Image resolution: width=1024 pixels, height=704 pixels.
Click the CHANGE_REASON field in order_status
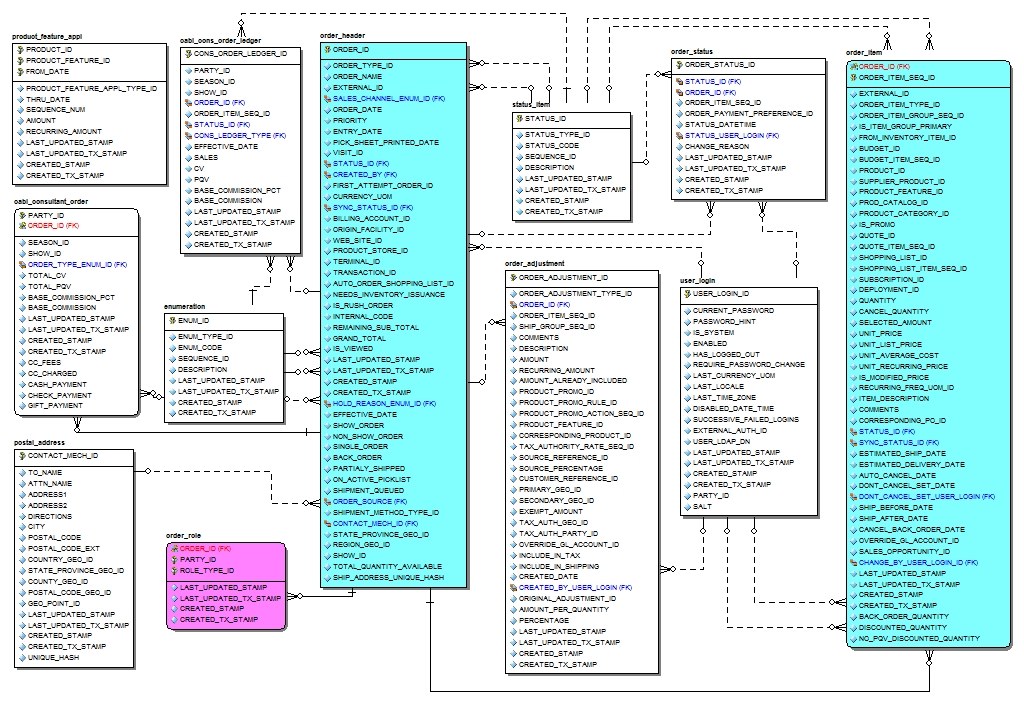[717, 147]
